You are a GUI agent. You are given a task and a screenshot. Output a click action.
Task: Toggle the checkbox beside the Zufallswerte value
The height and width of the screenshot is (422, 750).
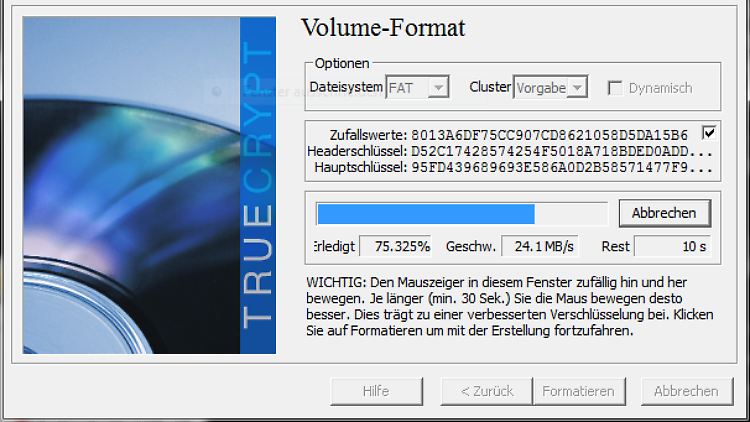point(709,133)
